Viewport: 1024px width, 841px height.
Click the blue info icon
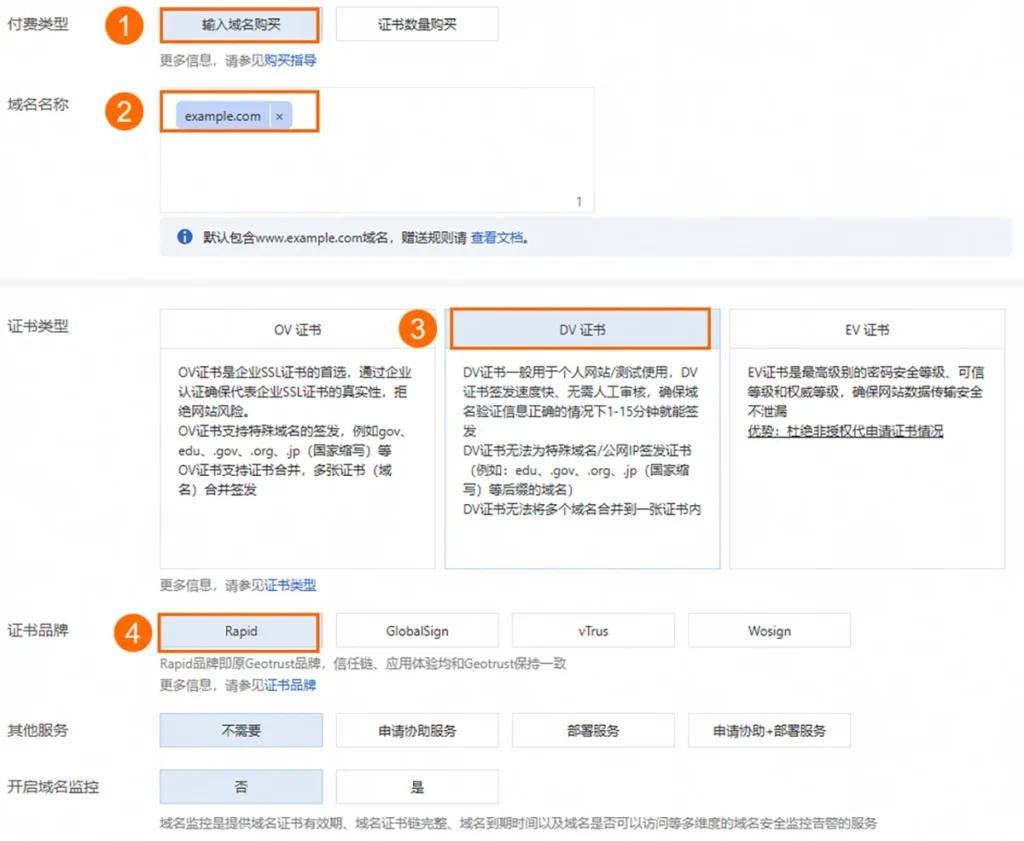click(185, 238)
